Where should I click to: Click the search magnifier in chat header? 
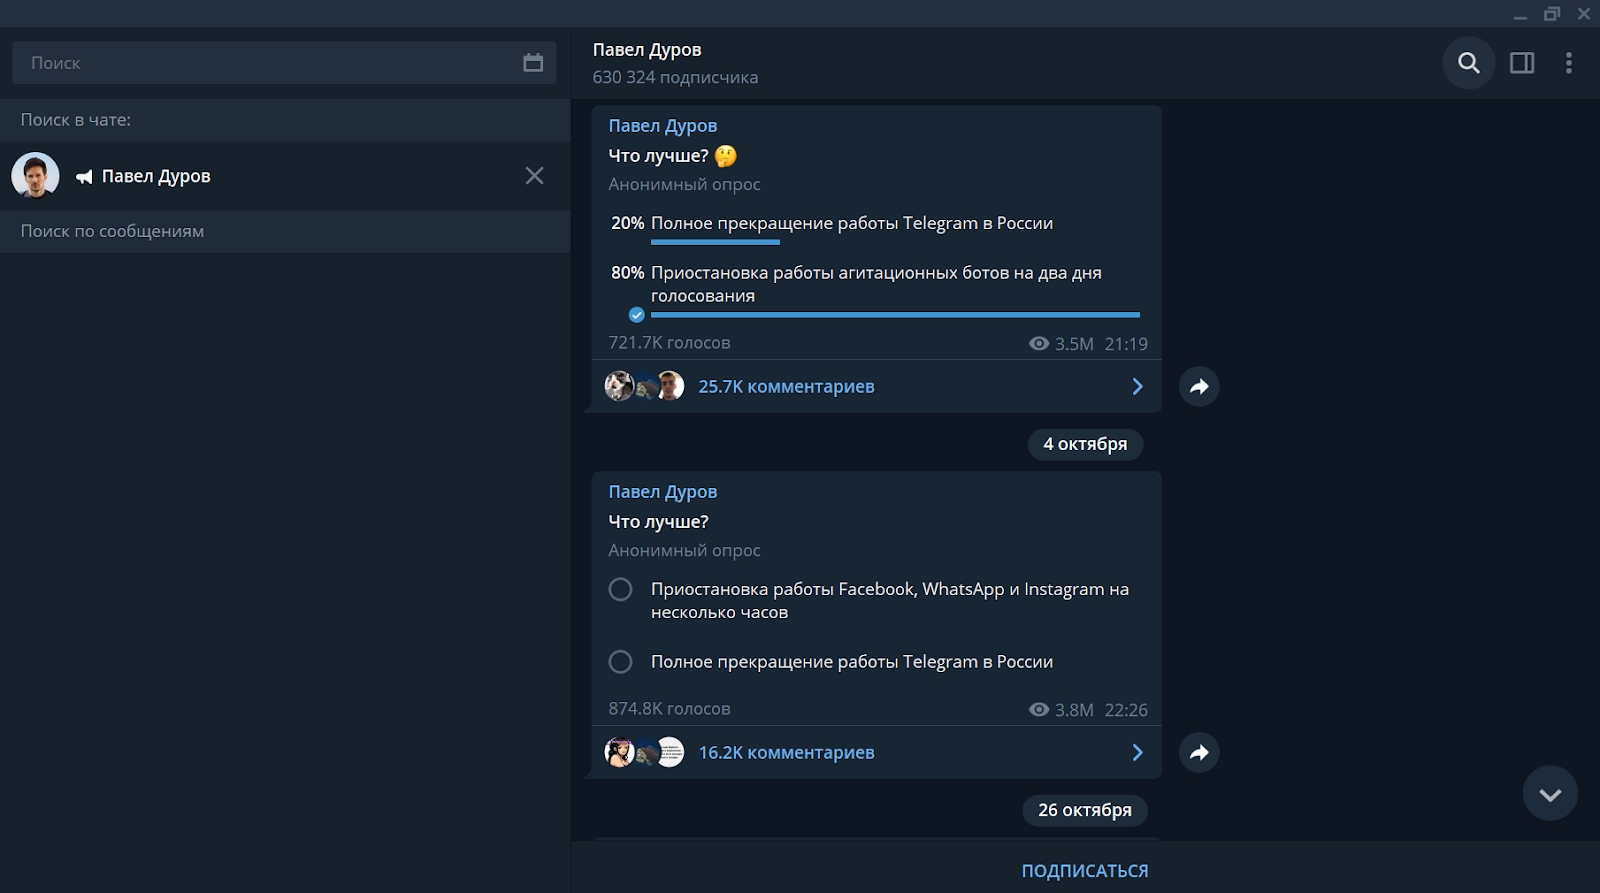[1469, 63]
